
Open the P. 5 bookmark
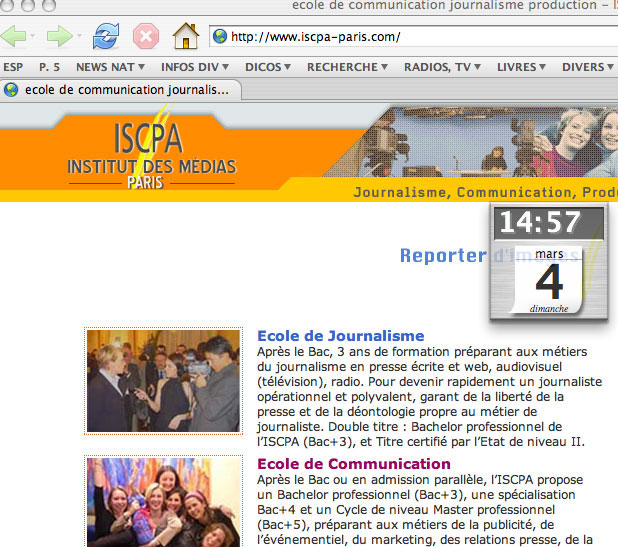49,67
